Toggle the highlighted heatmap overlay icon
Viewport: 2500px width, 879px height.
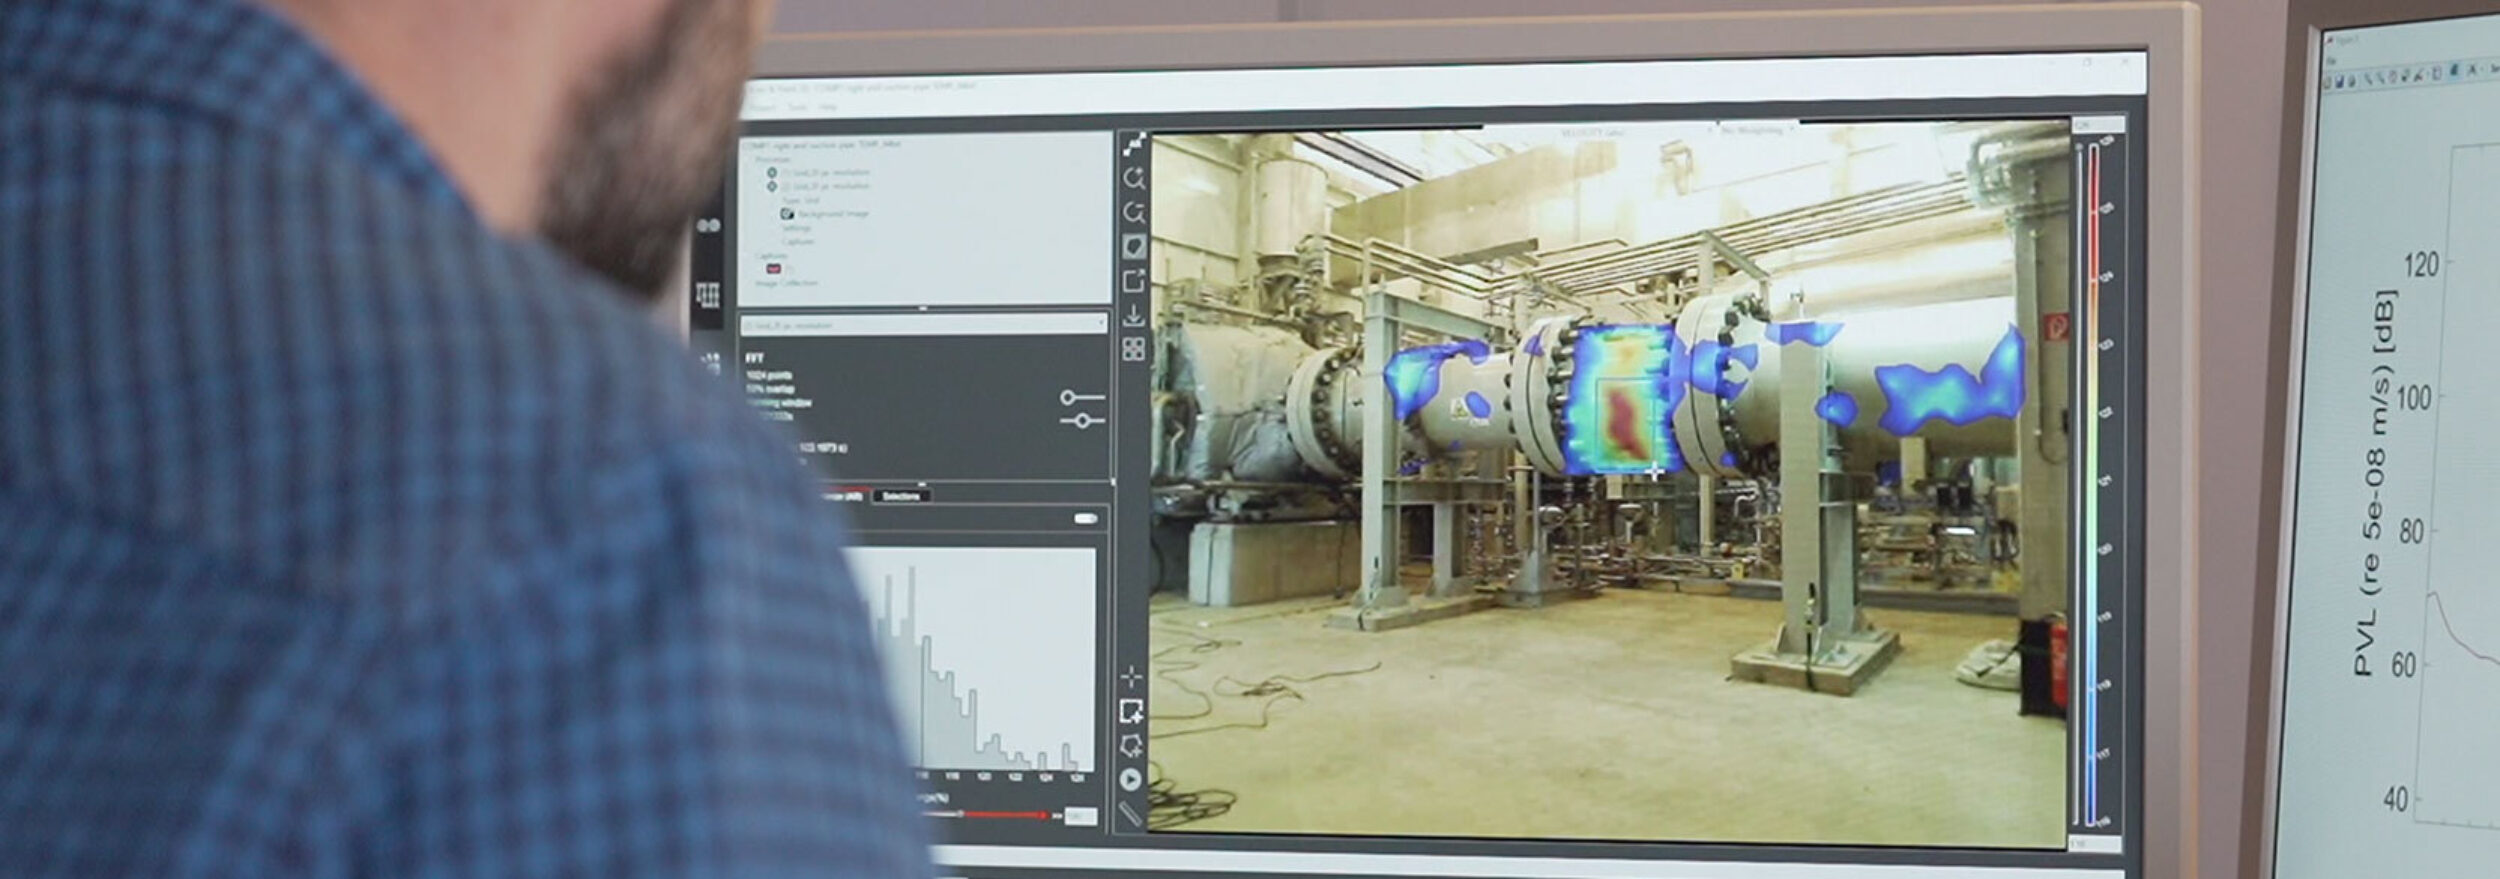[1133, 247]
